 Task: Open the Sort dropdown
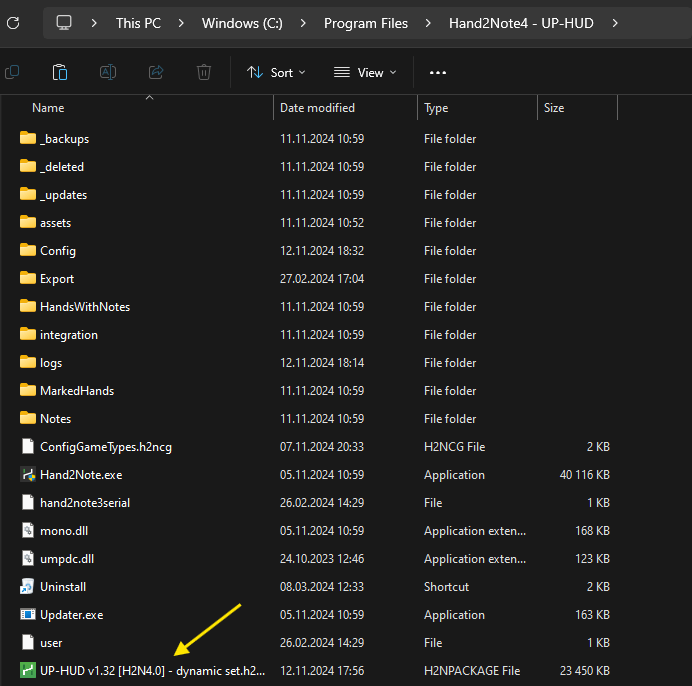tap(276, 72)
